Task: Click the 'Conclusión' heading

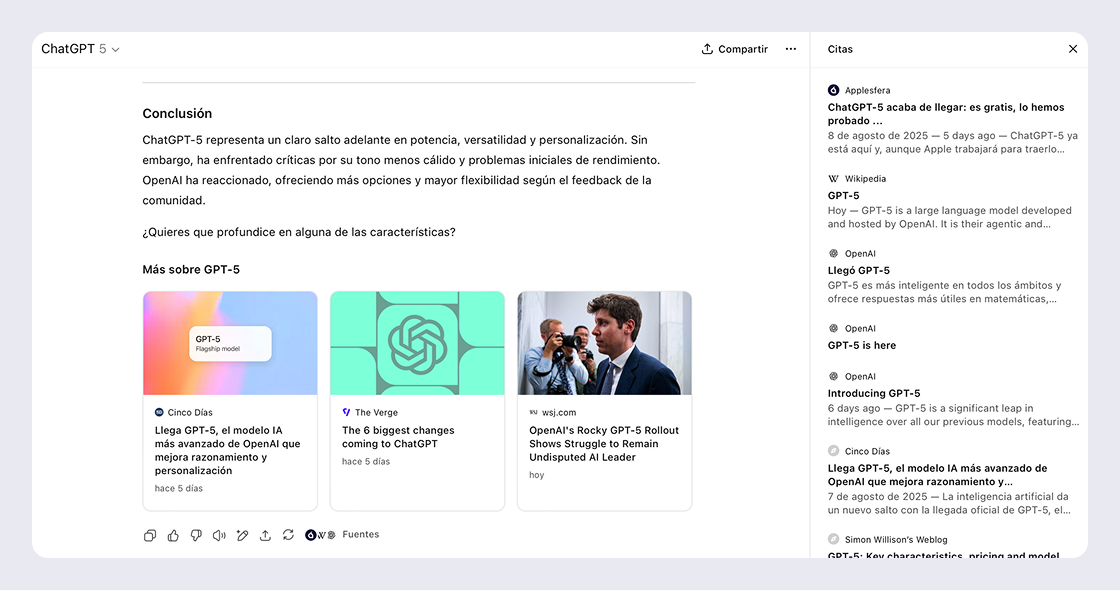Action: tap(177, 114)
